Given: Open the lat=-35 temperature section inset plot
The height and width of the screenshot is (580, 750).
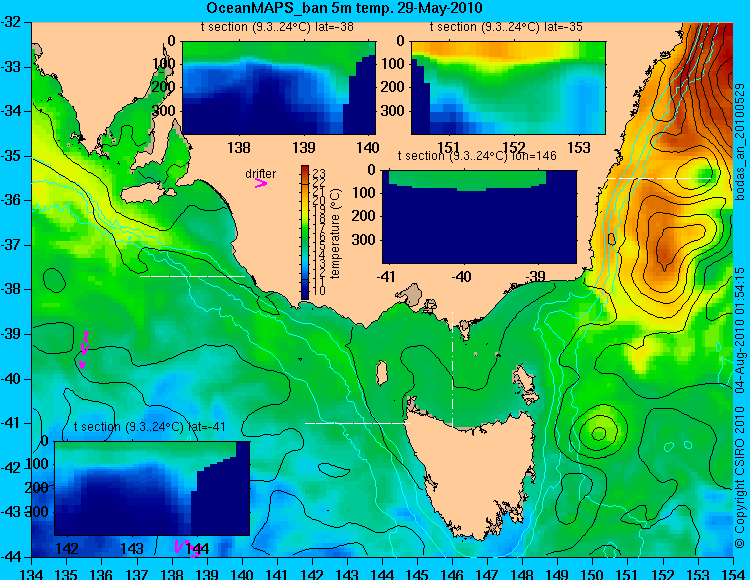Looking at the screenshot, I should click(x=508, y=88).
